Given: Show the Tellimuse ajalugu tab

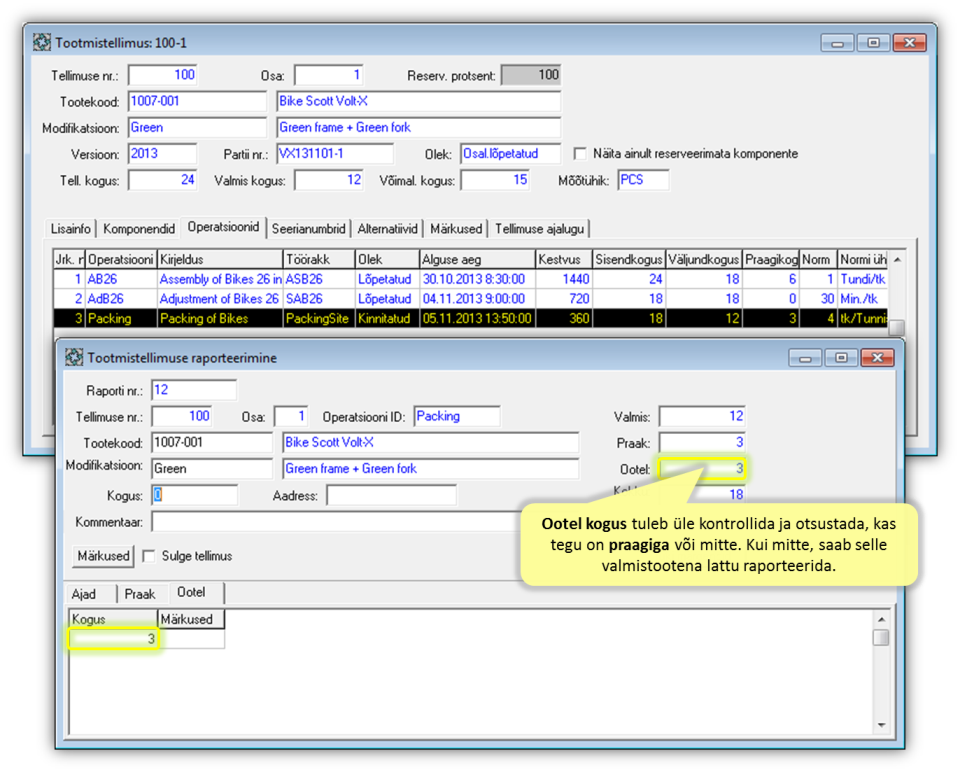Looking at the screenshot, I should tap(539, 228).
